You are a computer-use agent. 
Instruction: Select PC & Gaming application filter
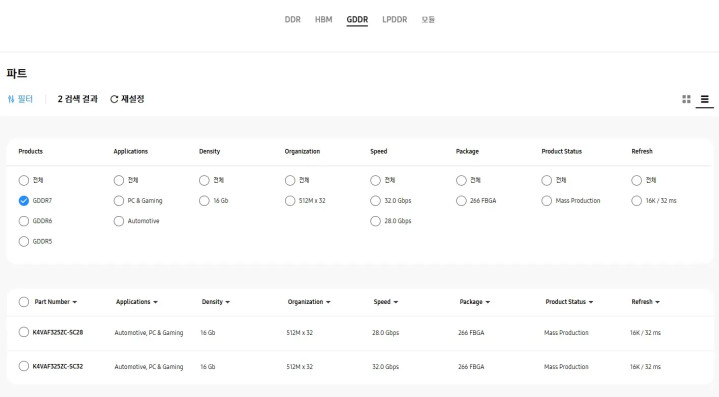click(x=119, y=201)
